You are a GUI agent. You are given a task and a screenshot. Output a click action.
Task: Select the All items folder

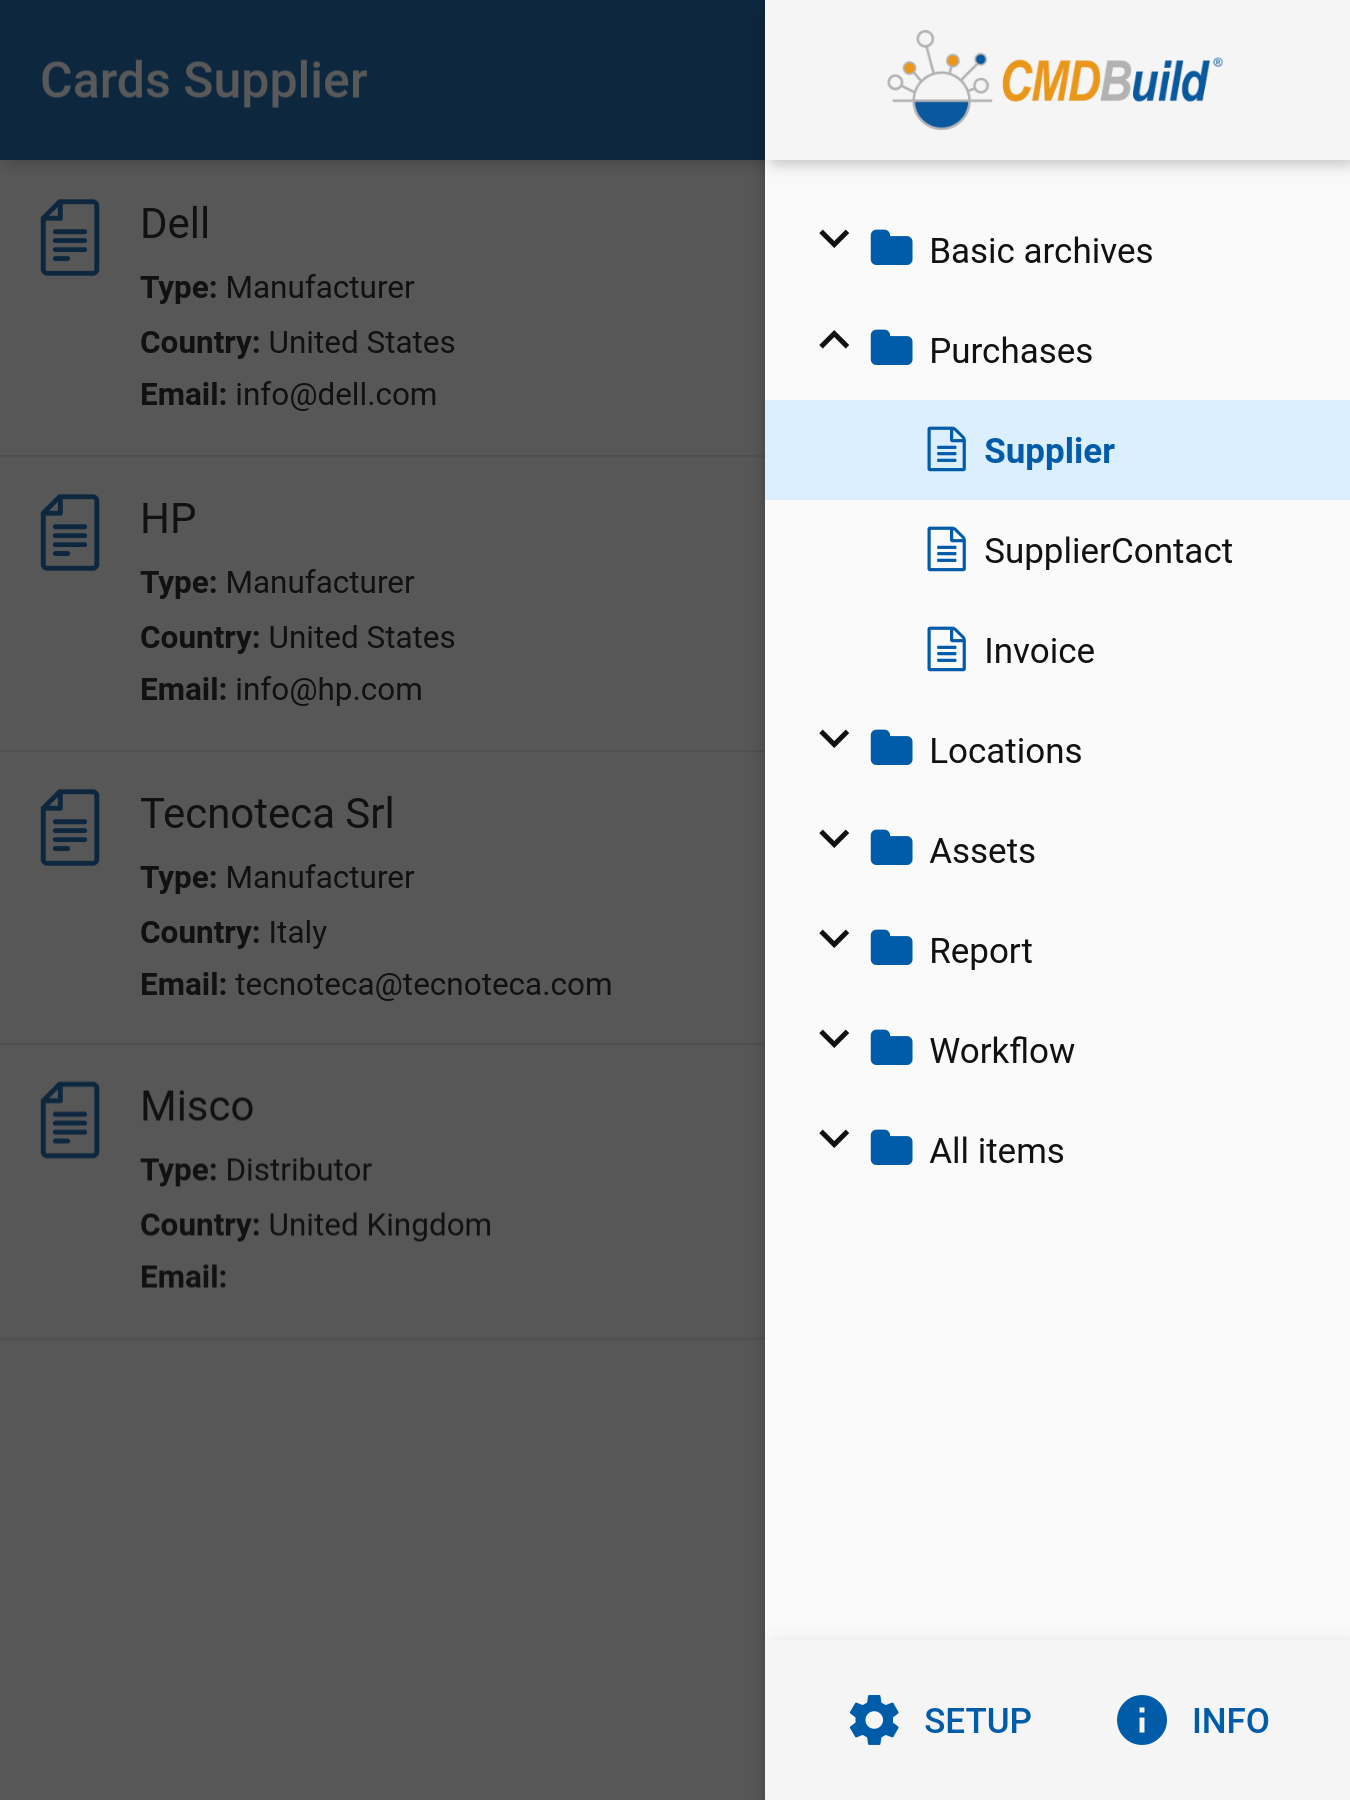pos(996,1151)
